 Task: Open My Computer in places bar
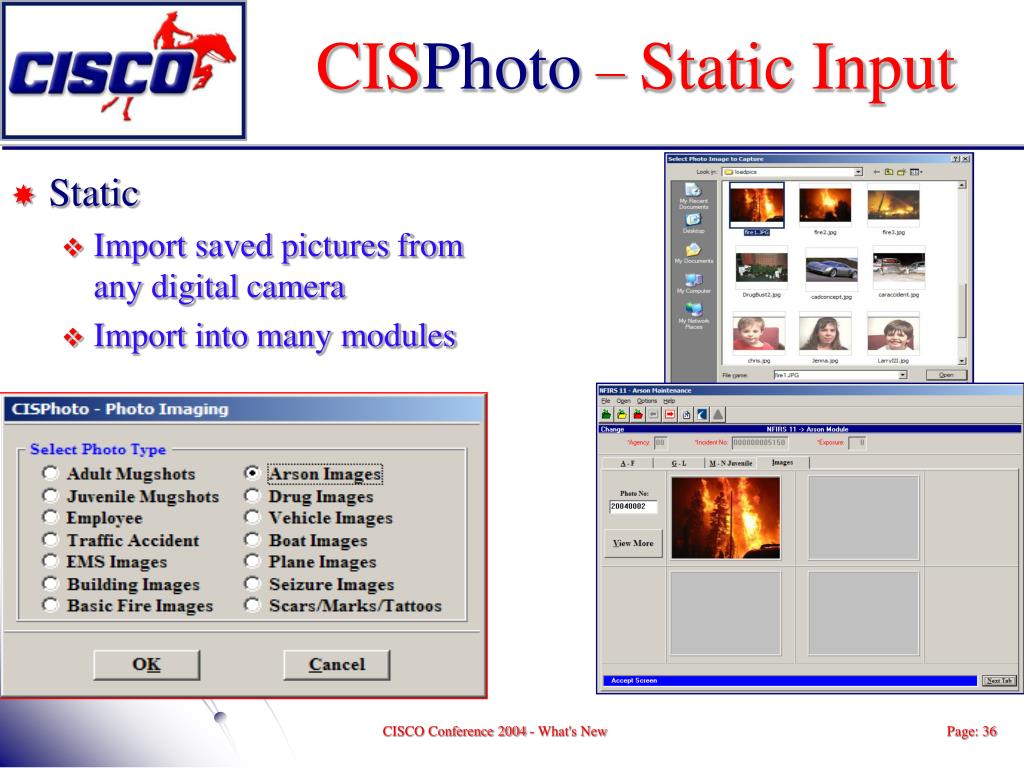coord(694,283)
